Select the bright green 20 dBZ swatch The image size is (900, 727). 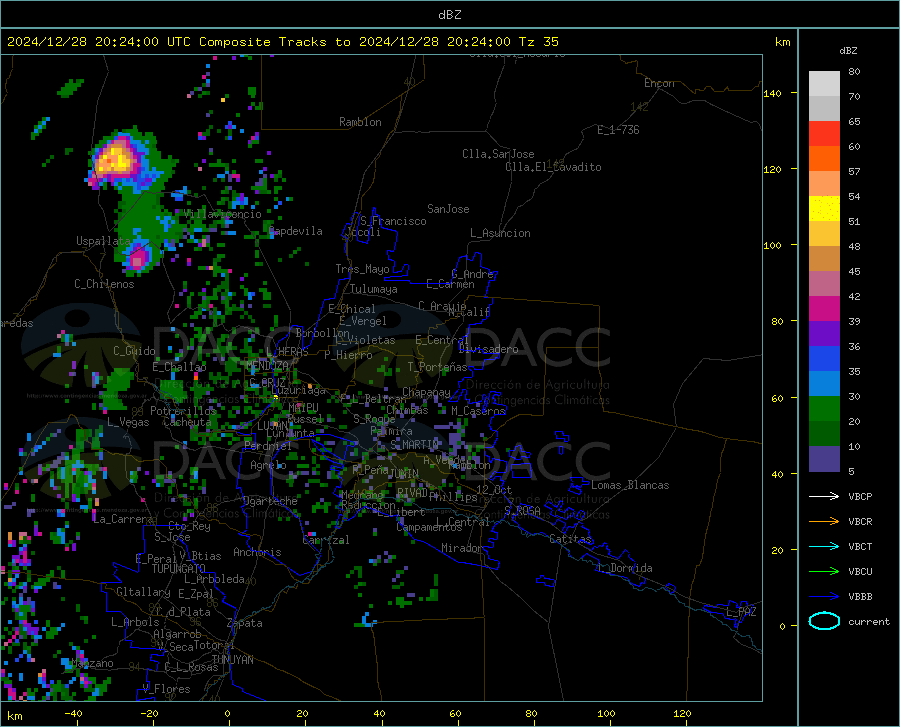click(x=824, y=409)
